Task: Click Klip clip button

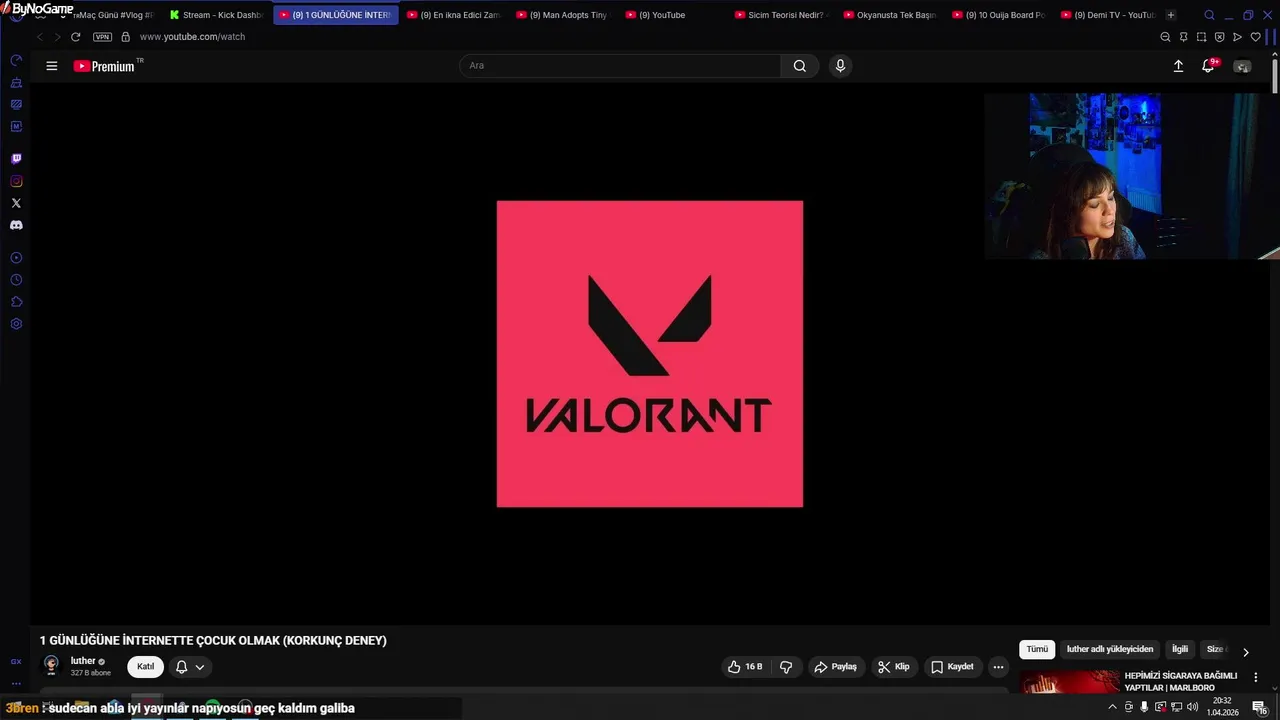Action: [893, 667]
